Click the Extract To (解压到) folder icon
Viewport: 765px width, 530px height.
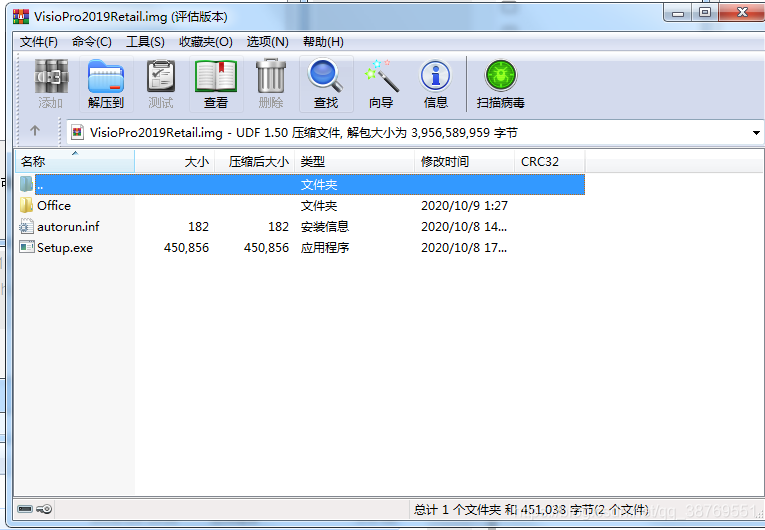[x=106, y=76]
